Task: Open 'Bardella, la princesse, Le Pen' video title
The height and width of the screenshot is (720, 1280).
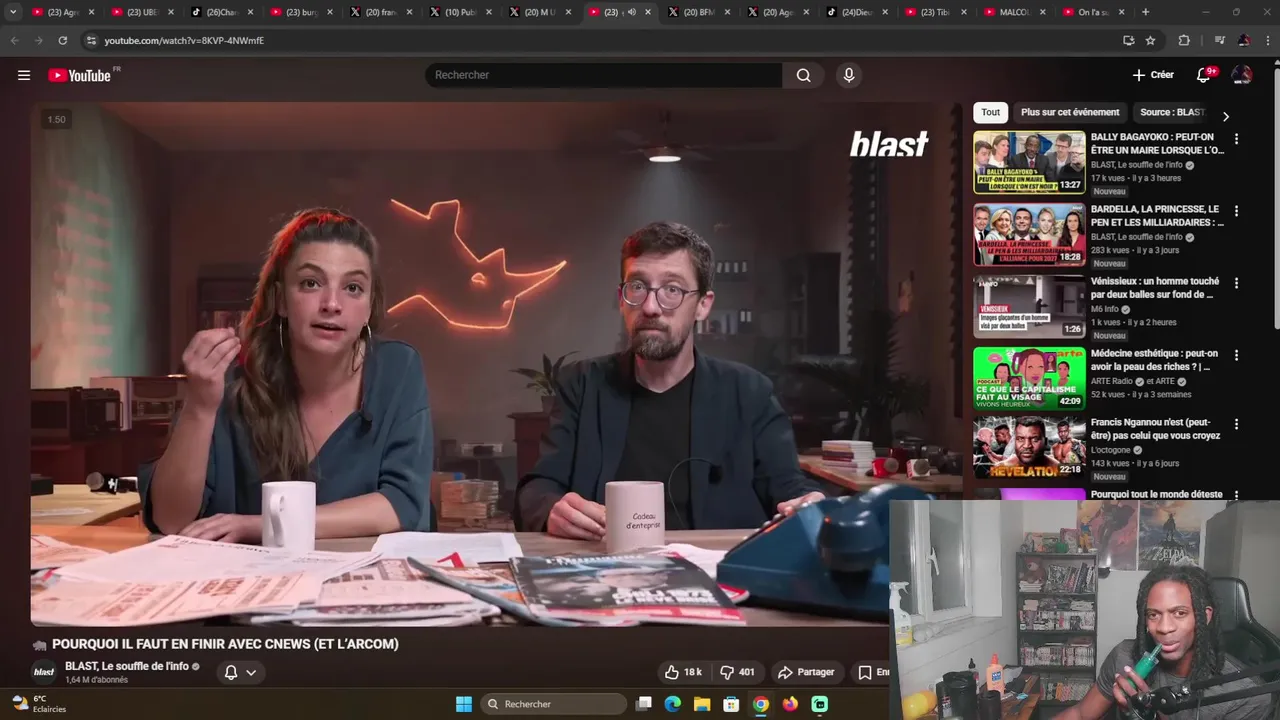Action: (x=1157, y=216)
